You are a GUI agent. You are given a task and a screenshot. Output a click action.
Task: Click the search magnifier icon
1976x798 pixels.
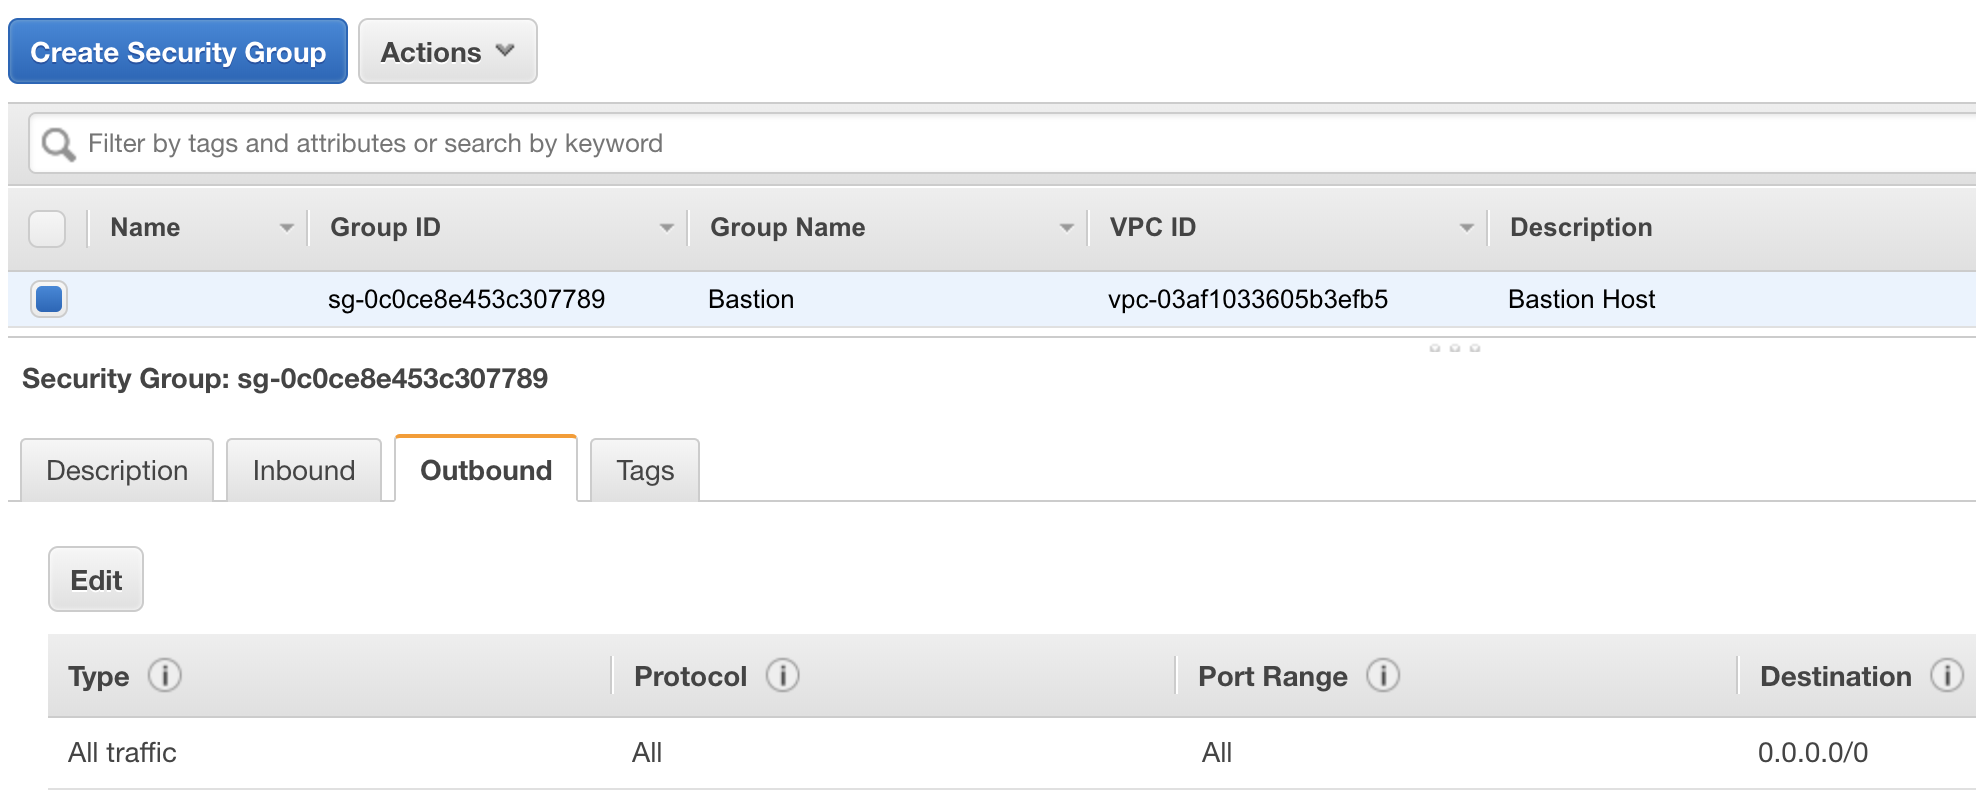click(58, 144)
